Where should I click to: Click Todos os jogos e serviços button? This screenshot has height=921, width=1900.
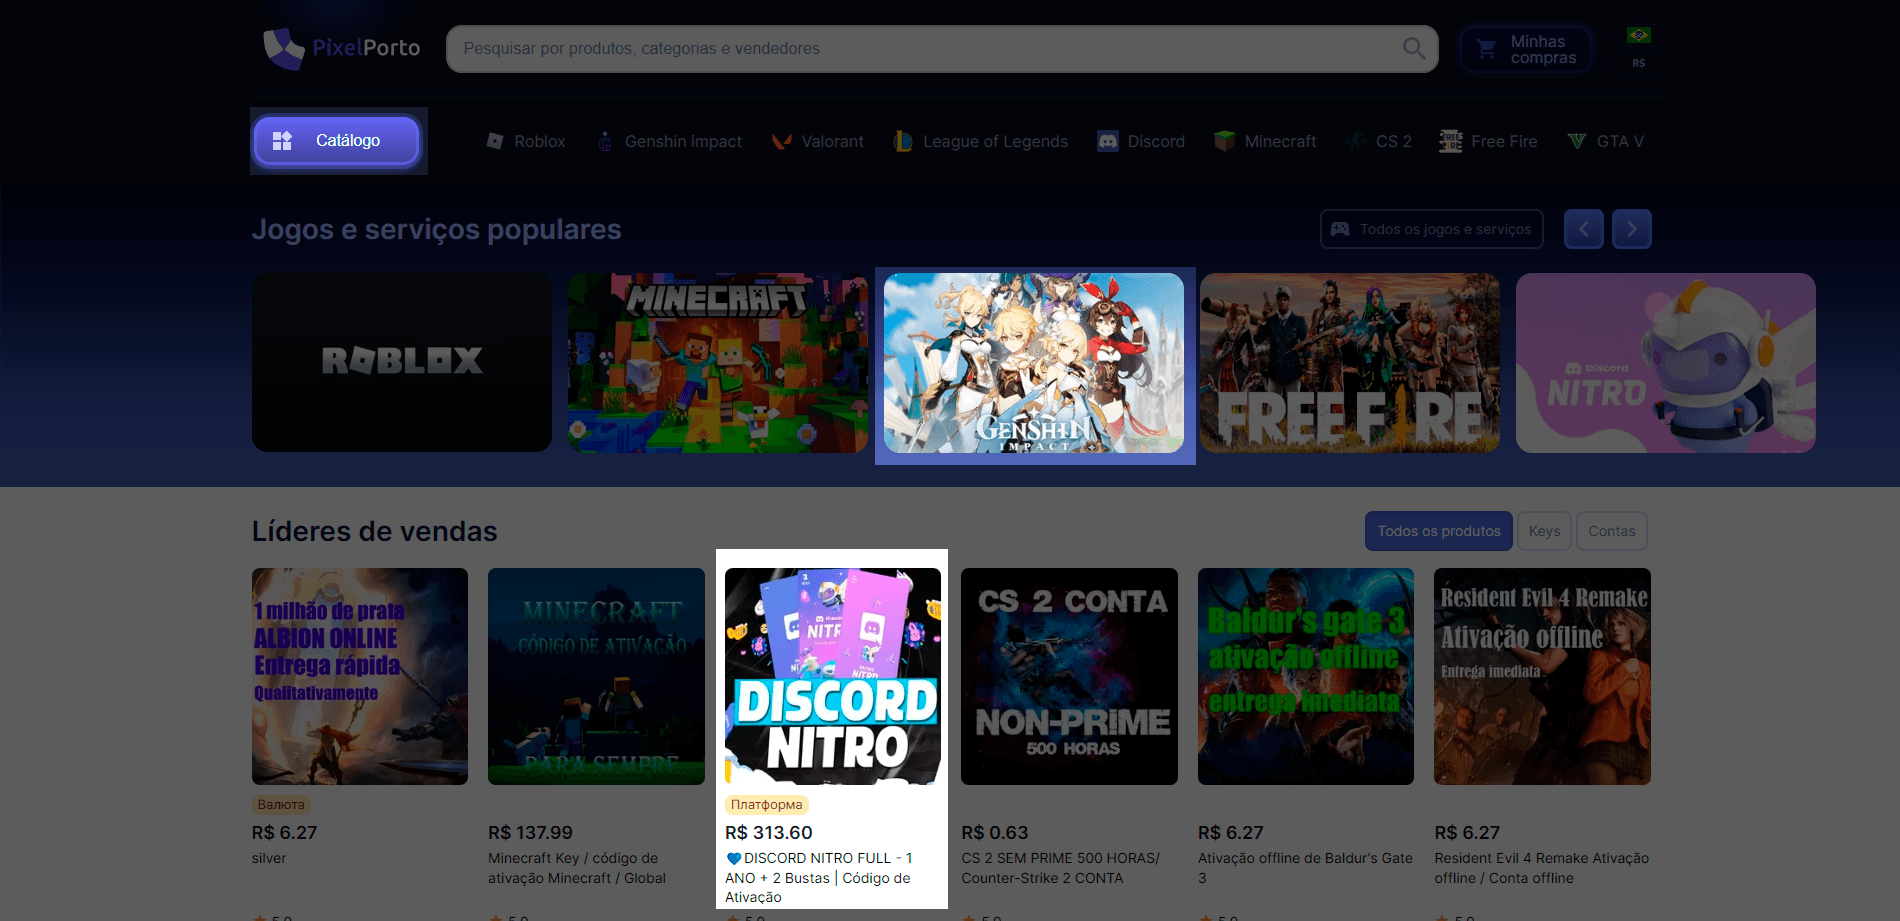(x=1432, y=229)
